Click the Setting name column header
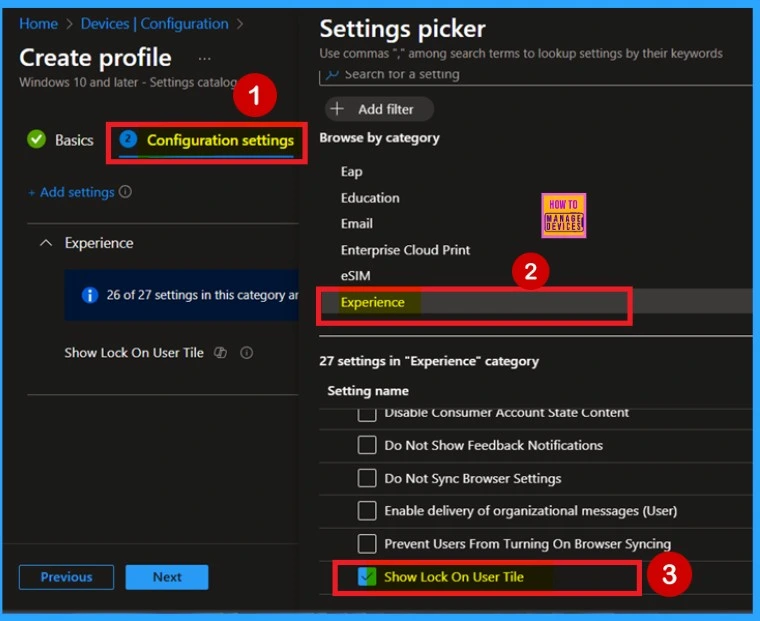760x621 pixels. (367, 391)
